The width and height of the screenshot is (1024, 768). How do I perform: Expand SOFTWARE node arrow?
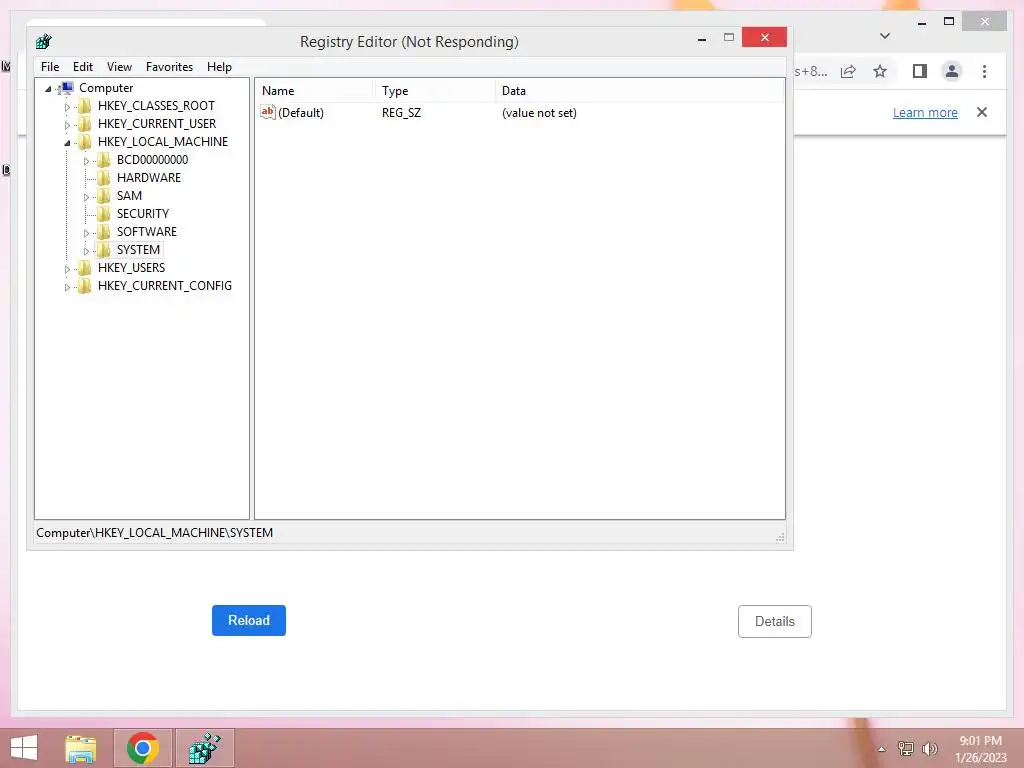click(x=86, y=232)
